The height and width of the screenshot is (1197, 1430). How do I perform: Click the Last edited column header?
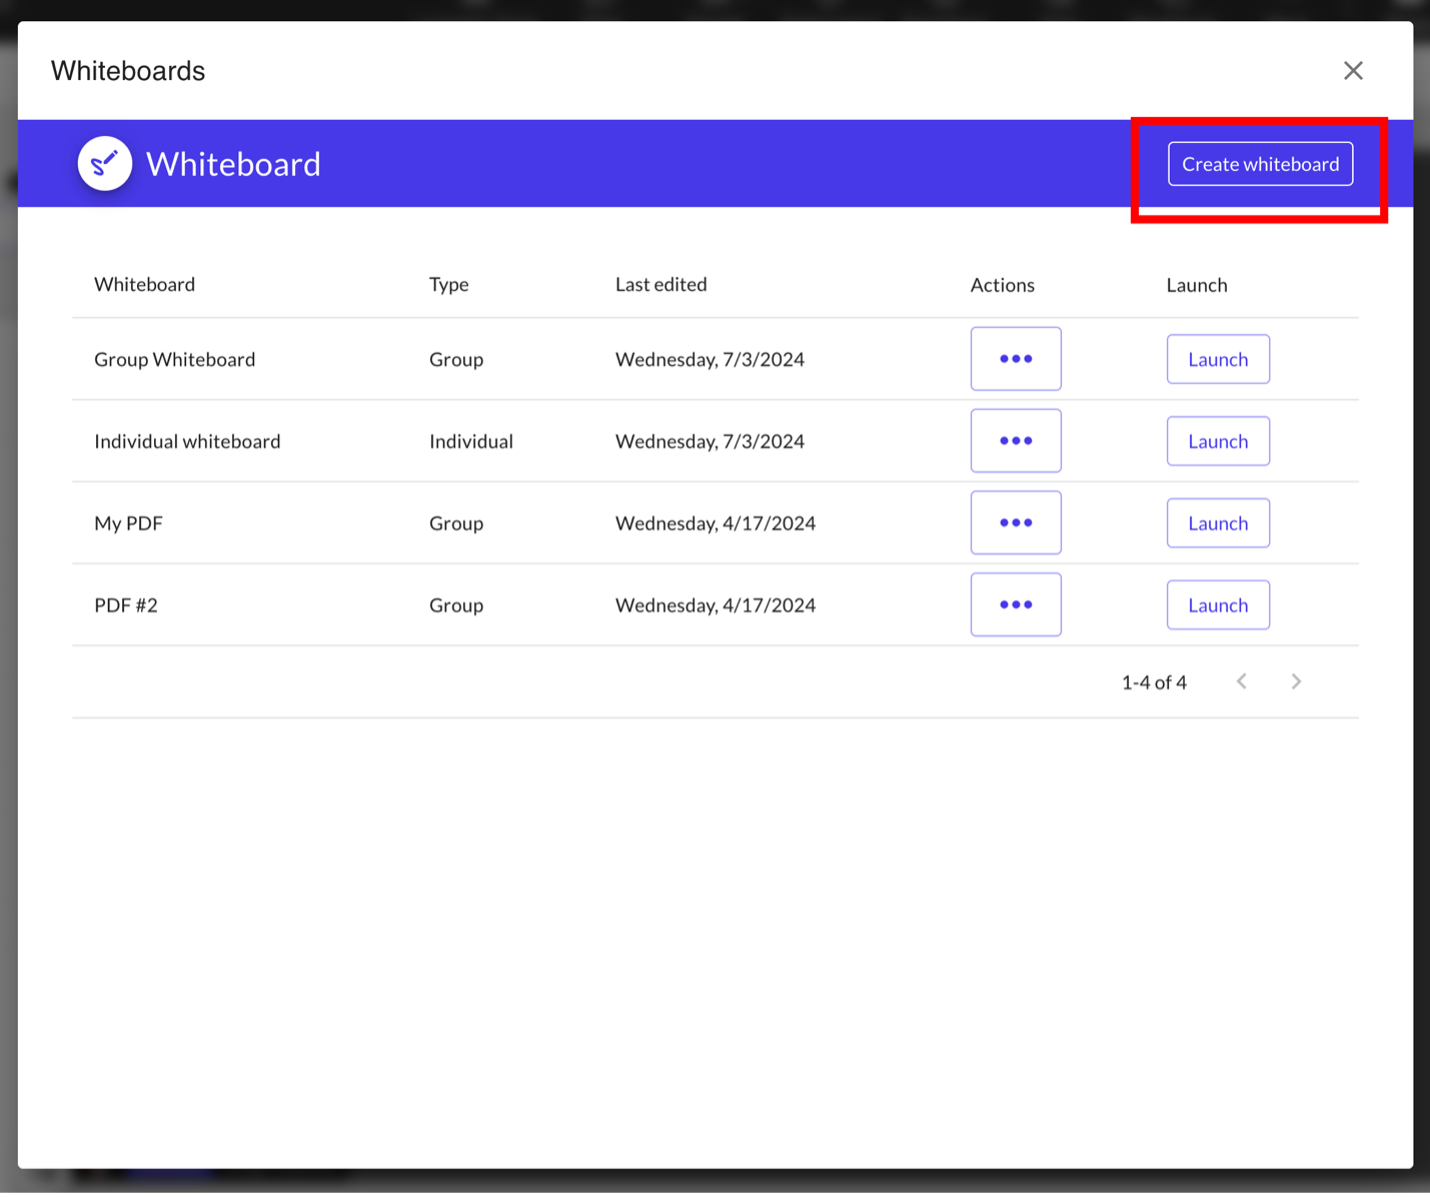coord(660,285)
